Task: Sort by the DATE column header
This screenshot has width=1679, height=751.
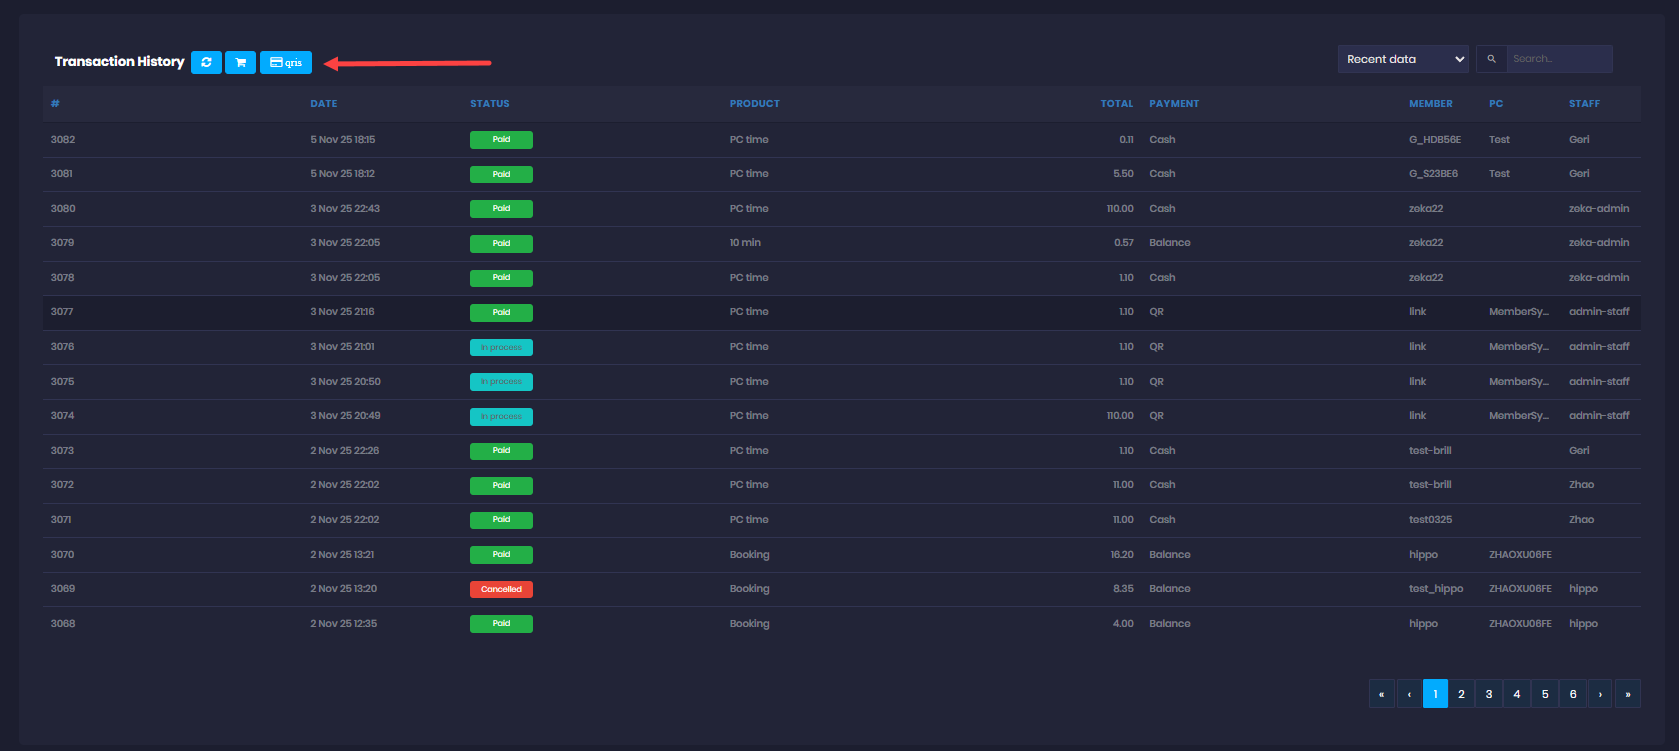Action: 323,104
